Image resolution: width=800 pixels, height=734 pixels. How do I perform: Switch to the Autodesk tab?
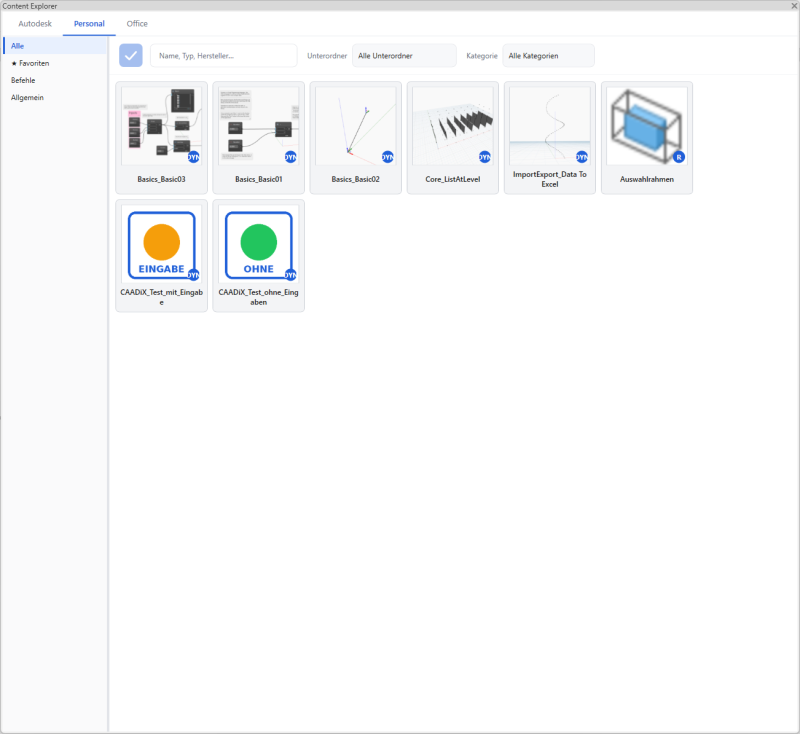click(x=35, y=23)
